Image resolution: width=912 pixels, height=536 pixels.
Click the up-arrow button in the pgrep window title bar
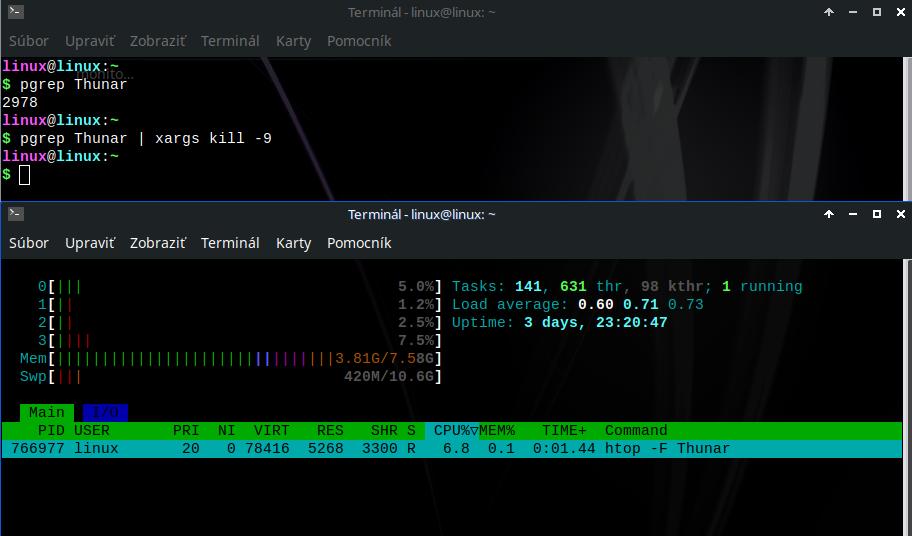point(829,13)
